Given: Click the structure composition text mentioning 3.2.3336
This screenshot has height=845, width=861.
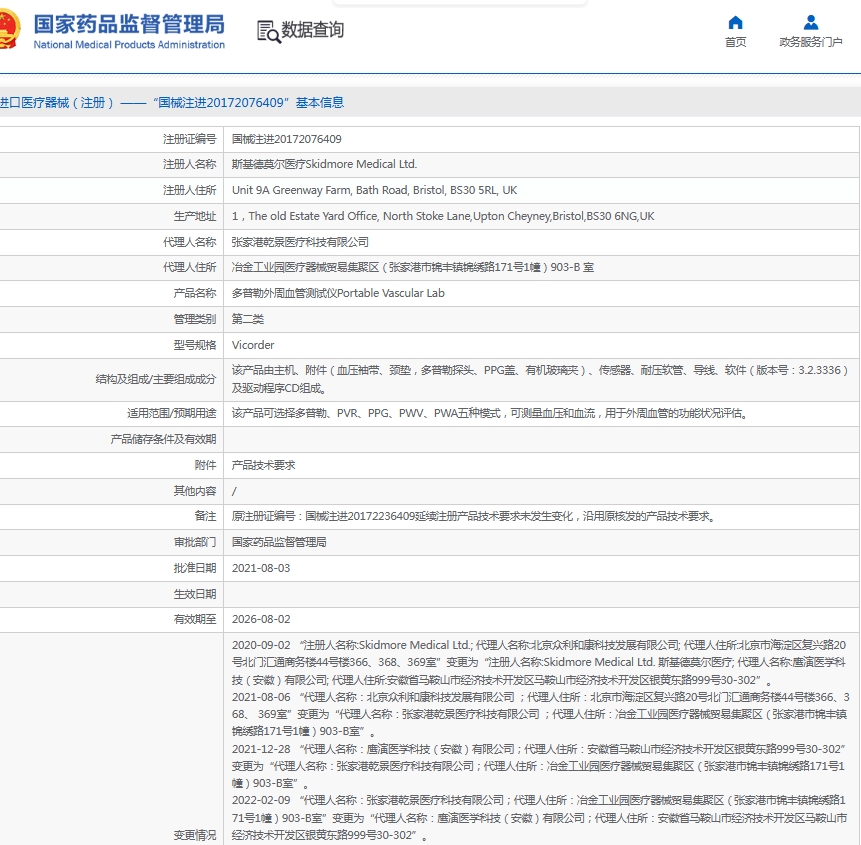Looking at the screenshot, I should point(540,379).
